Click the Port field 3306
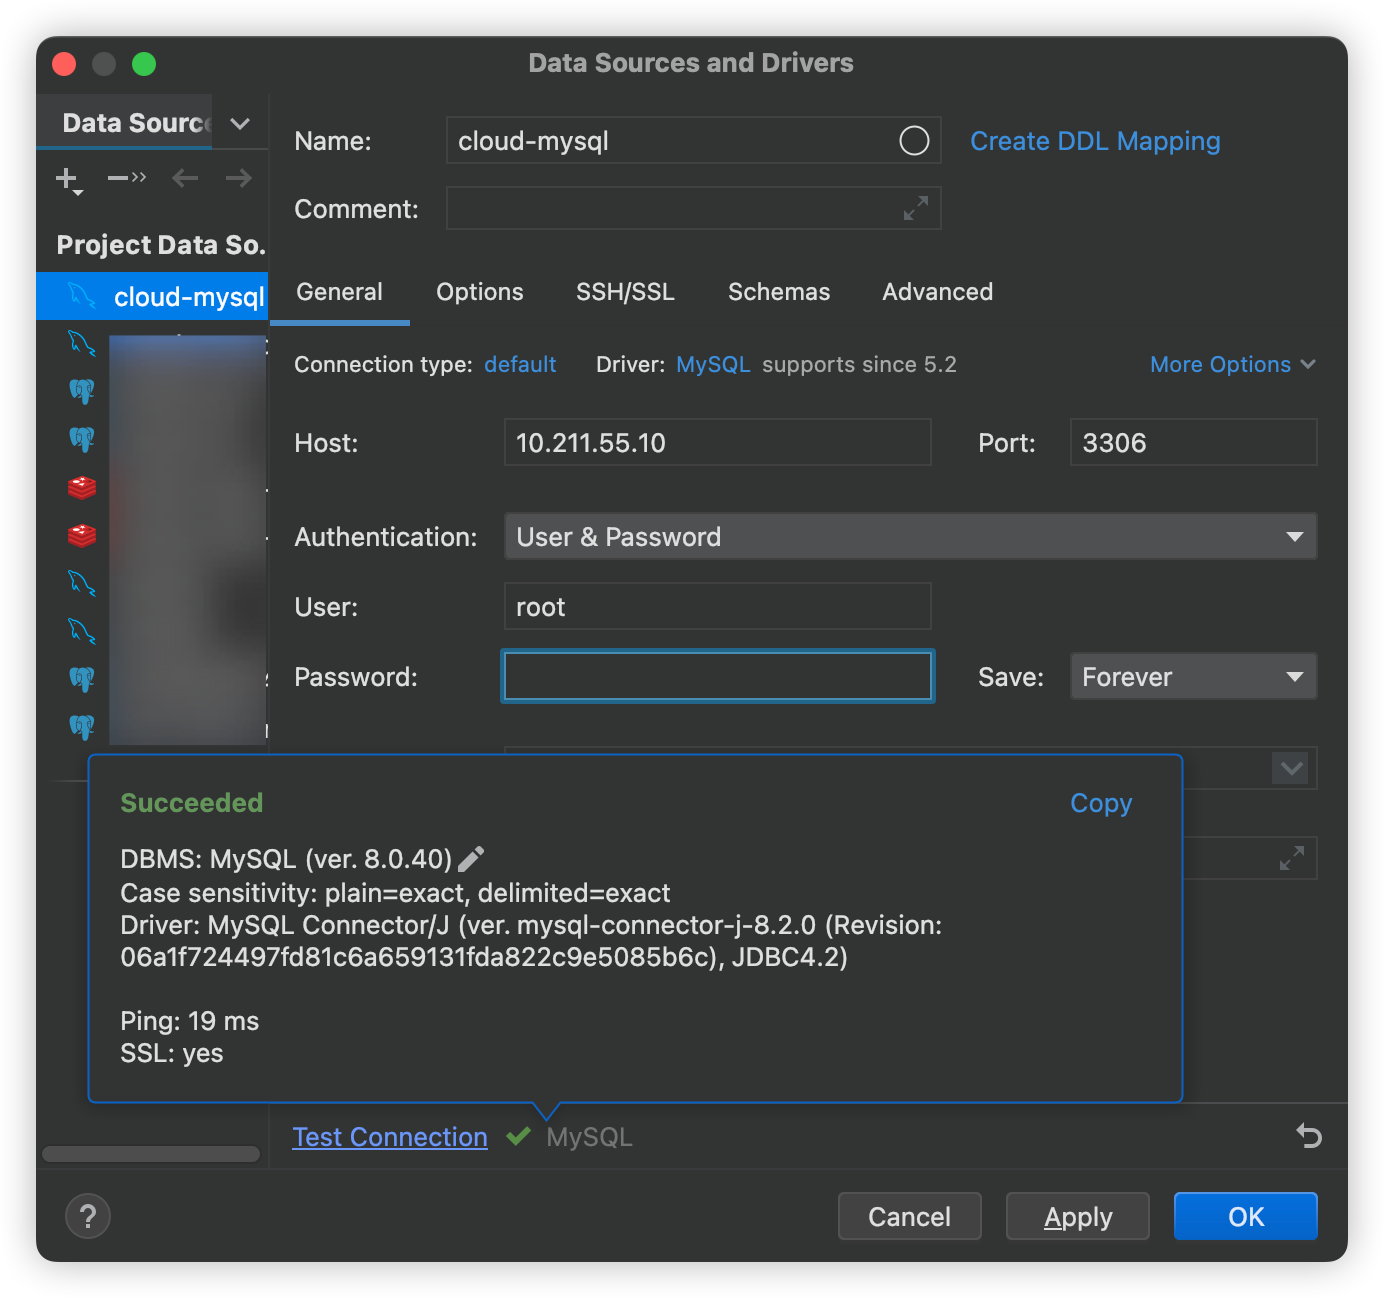Viewport: 1384px width, 1298px height. [x=1194, y=442]
